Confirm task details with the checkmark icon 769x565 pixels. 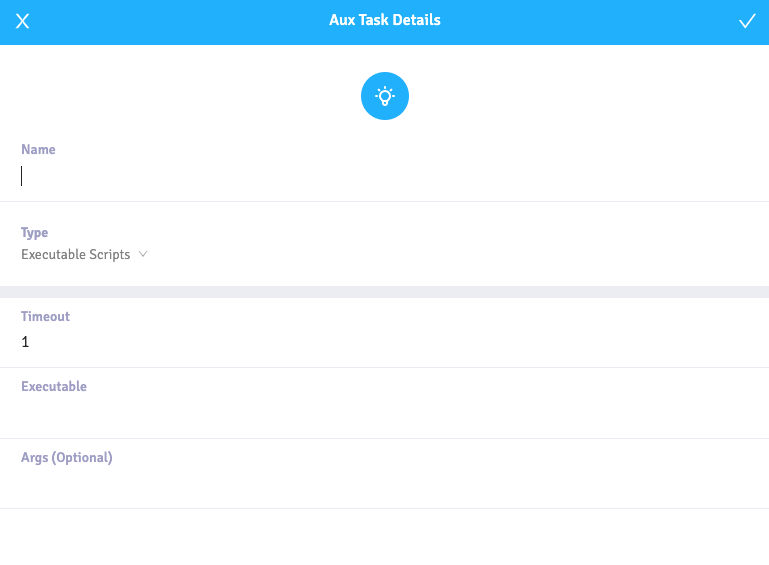(747, 21)
